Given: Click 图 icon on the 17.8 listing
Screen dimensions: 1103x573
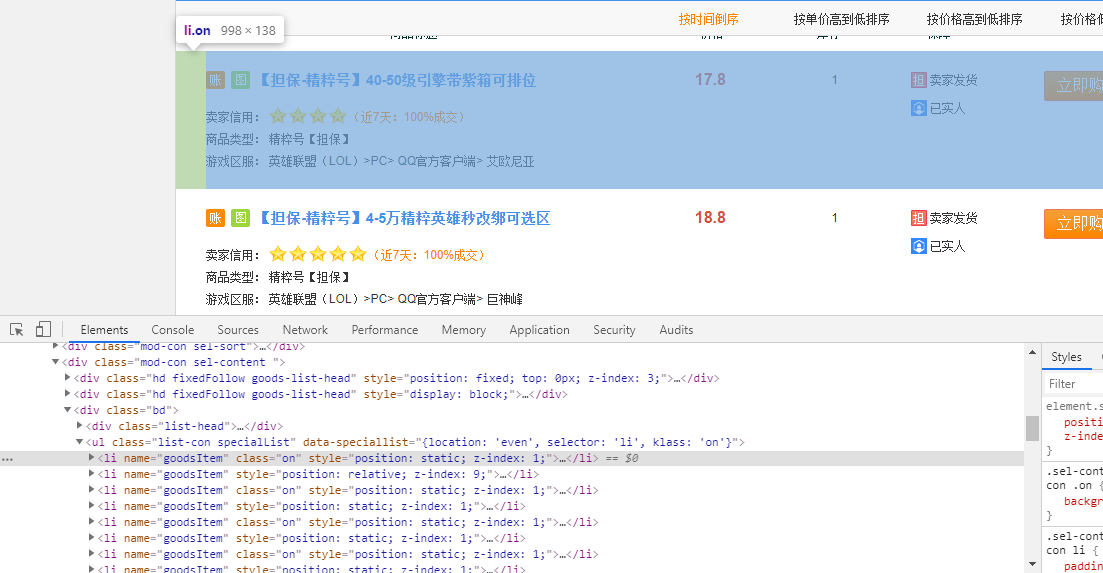Looking at the screenshot, I should (241, 80).
